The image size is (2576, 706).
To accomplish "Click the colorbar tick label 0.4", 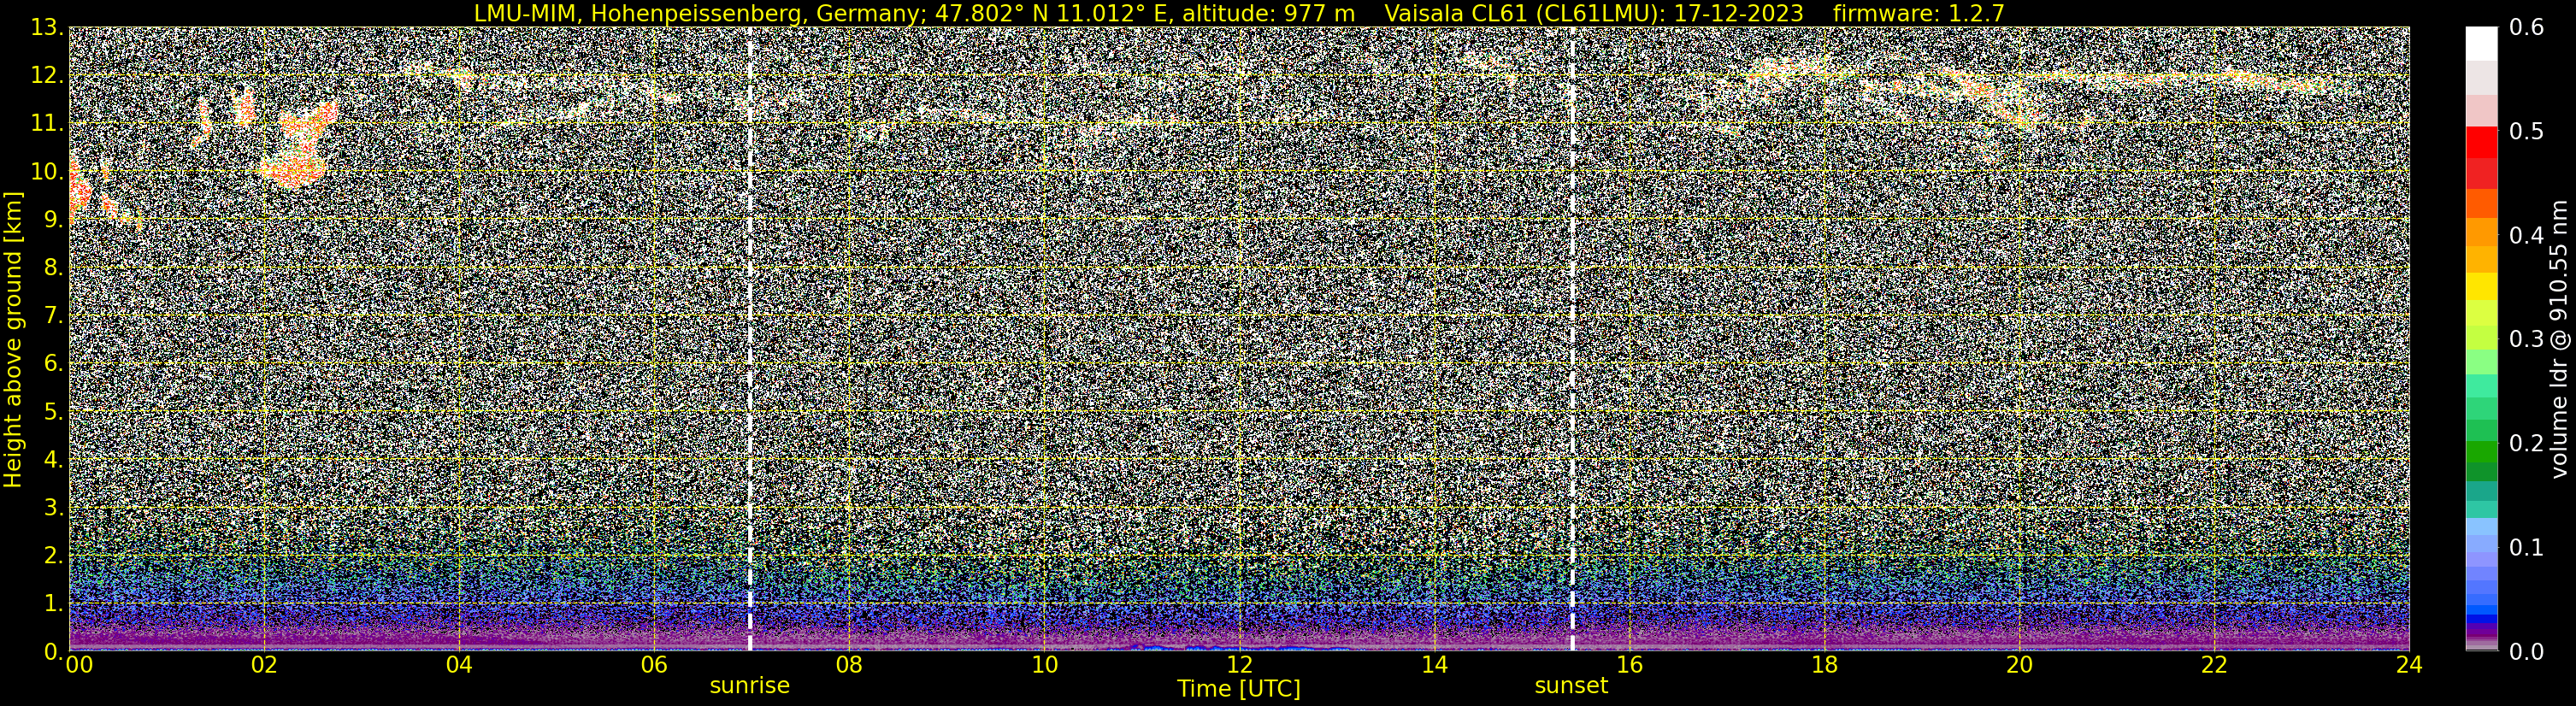I will 2526,235.
